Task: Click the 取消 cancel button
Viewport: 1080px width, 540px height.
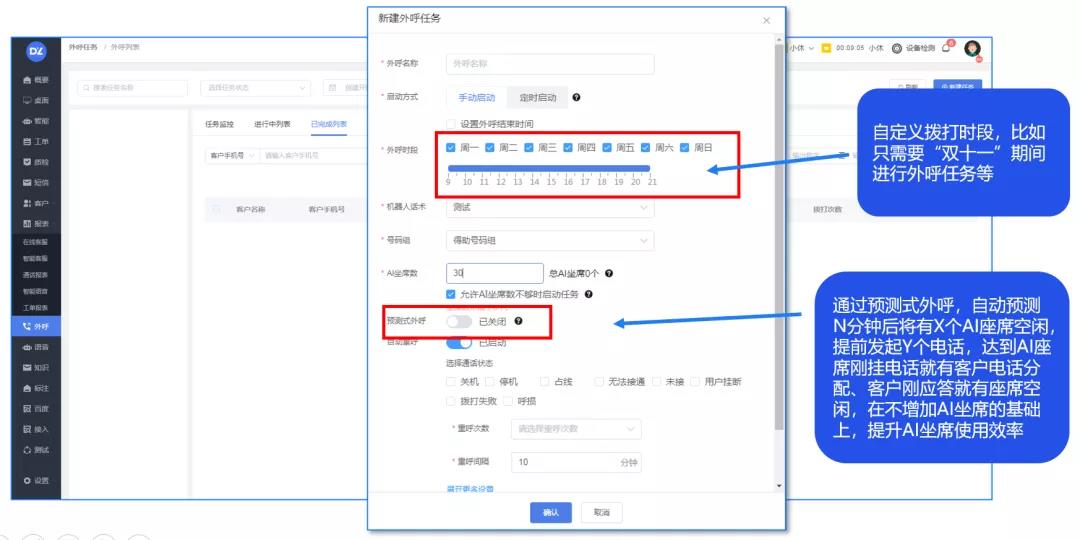Action: click(x=601, y=512)
